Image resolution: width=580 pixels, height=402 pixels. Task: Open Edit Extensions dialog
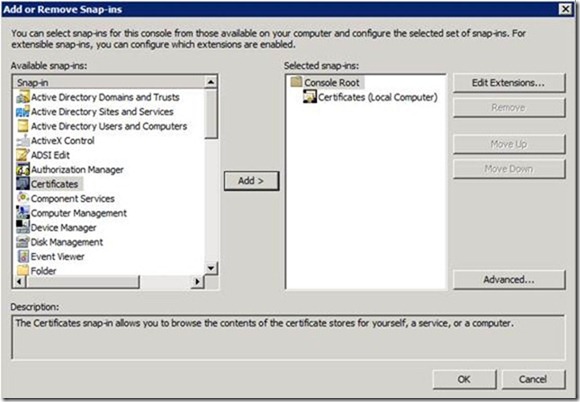pyautogui.click(x=509, y=83)
